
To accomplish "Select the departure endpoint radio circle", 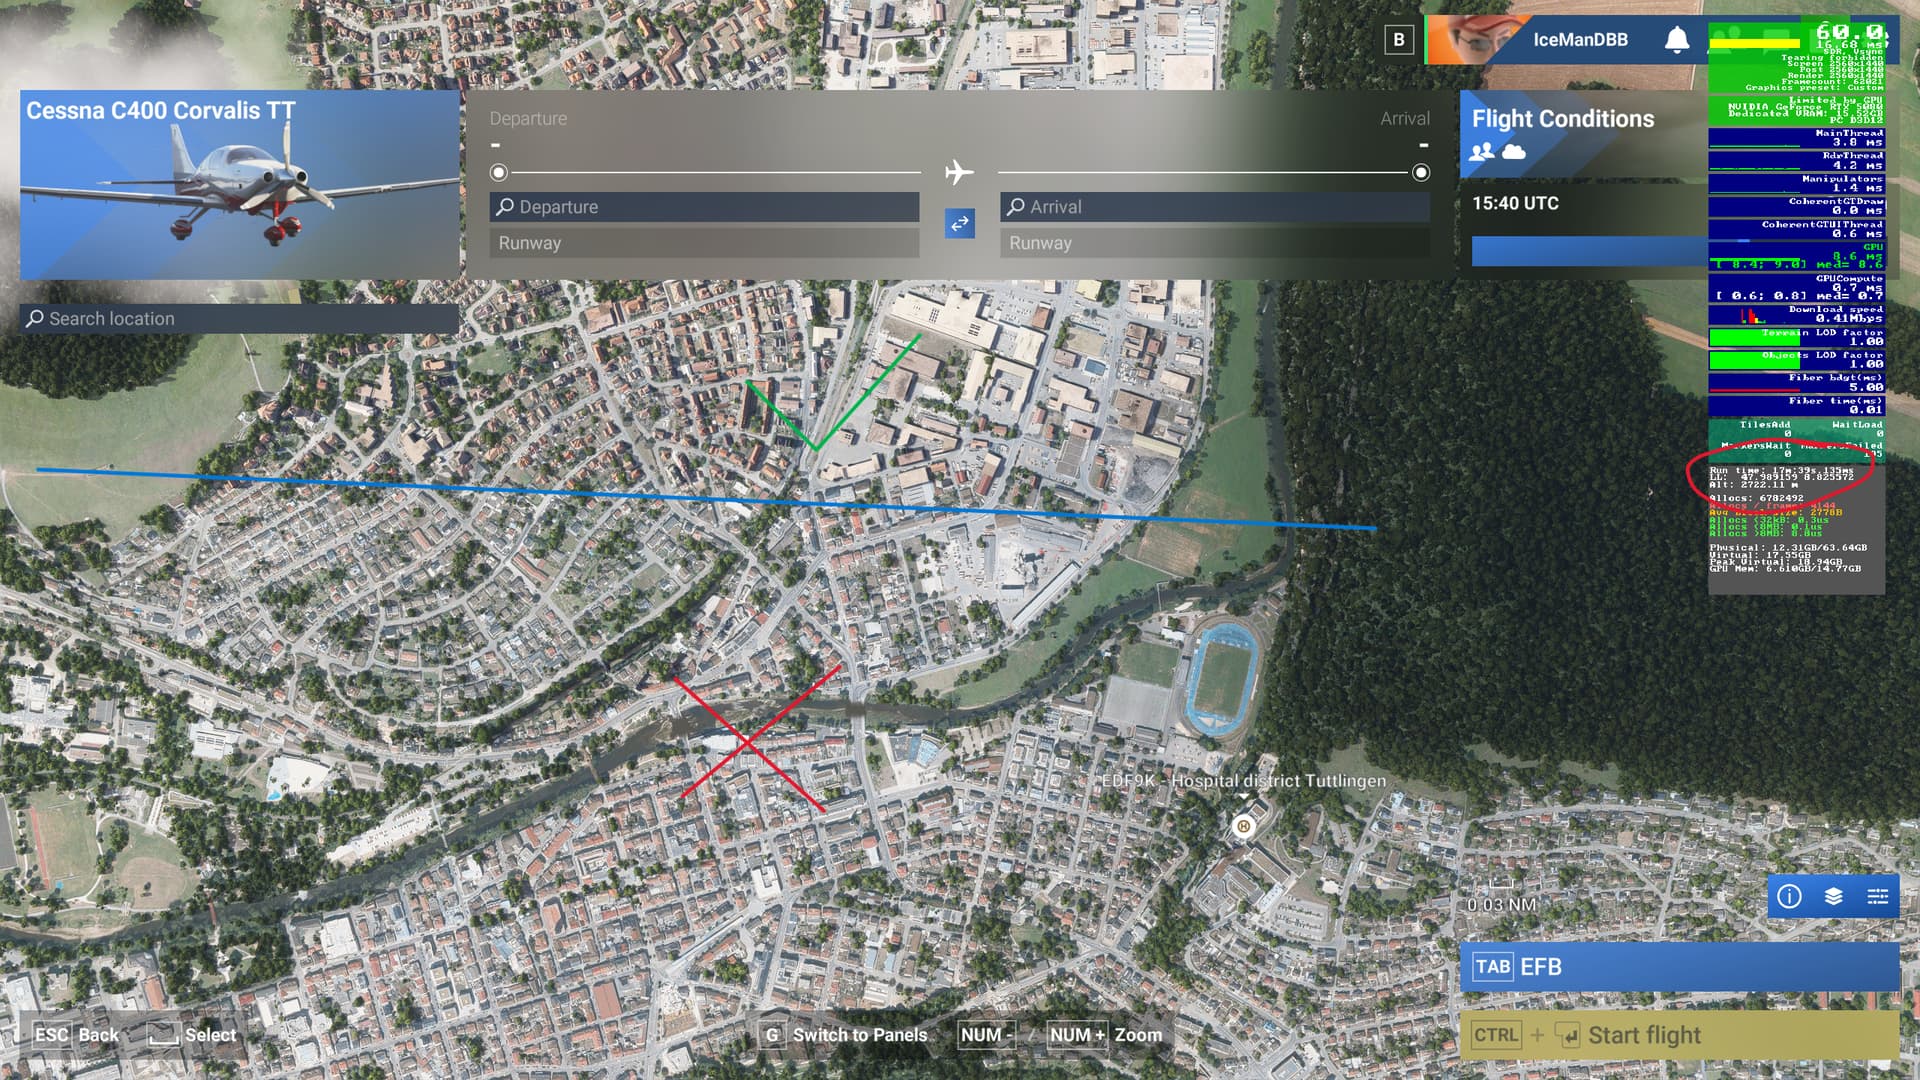I will (499, 173).
